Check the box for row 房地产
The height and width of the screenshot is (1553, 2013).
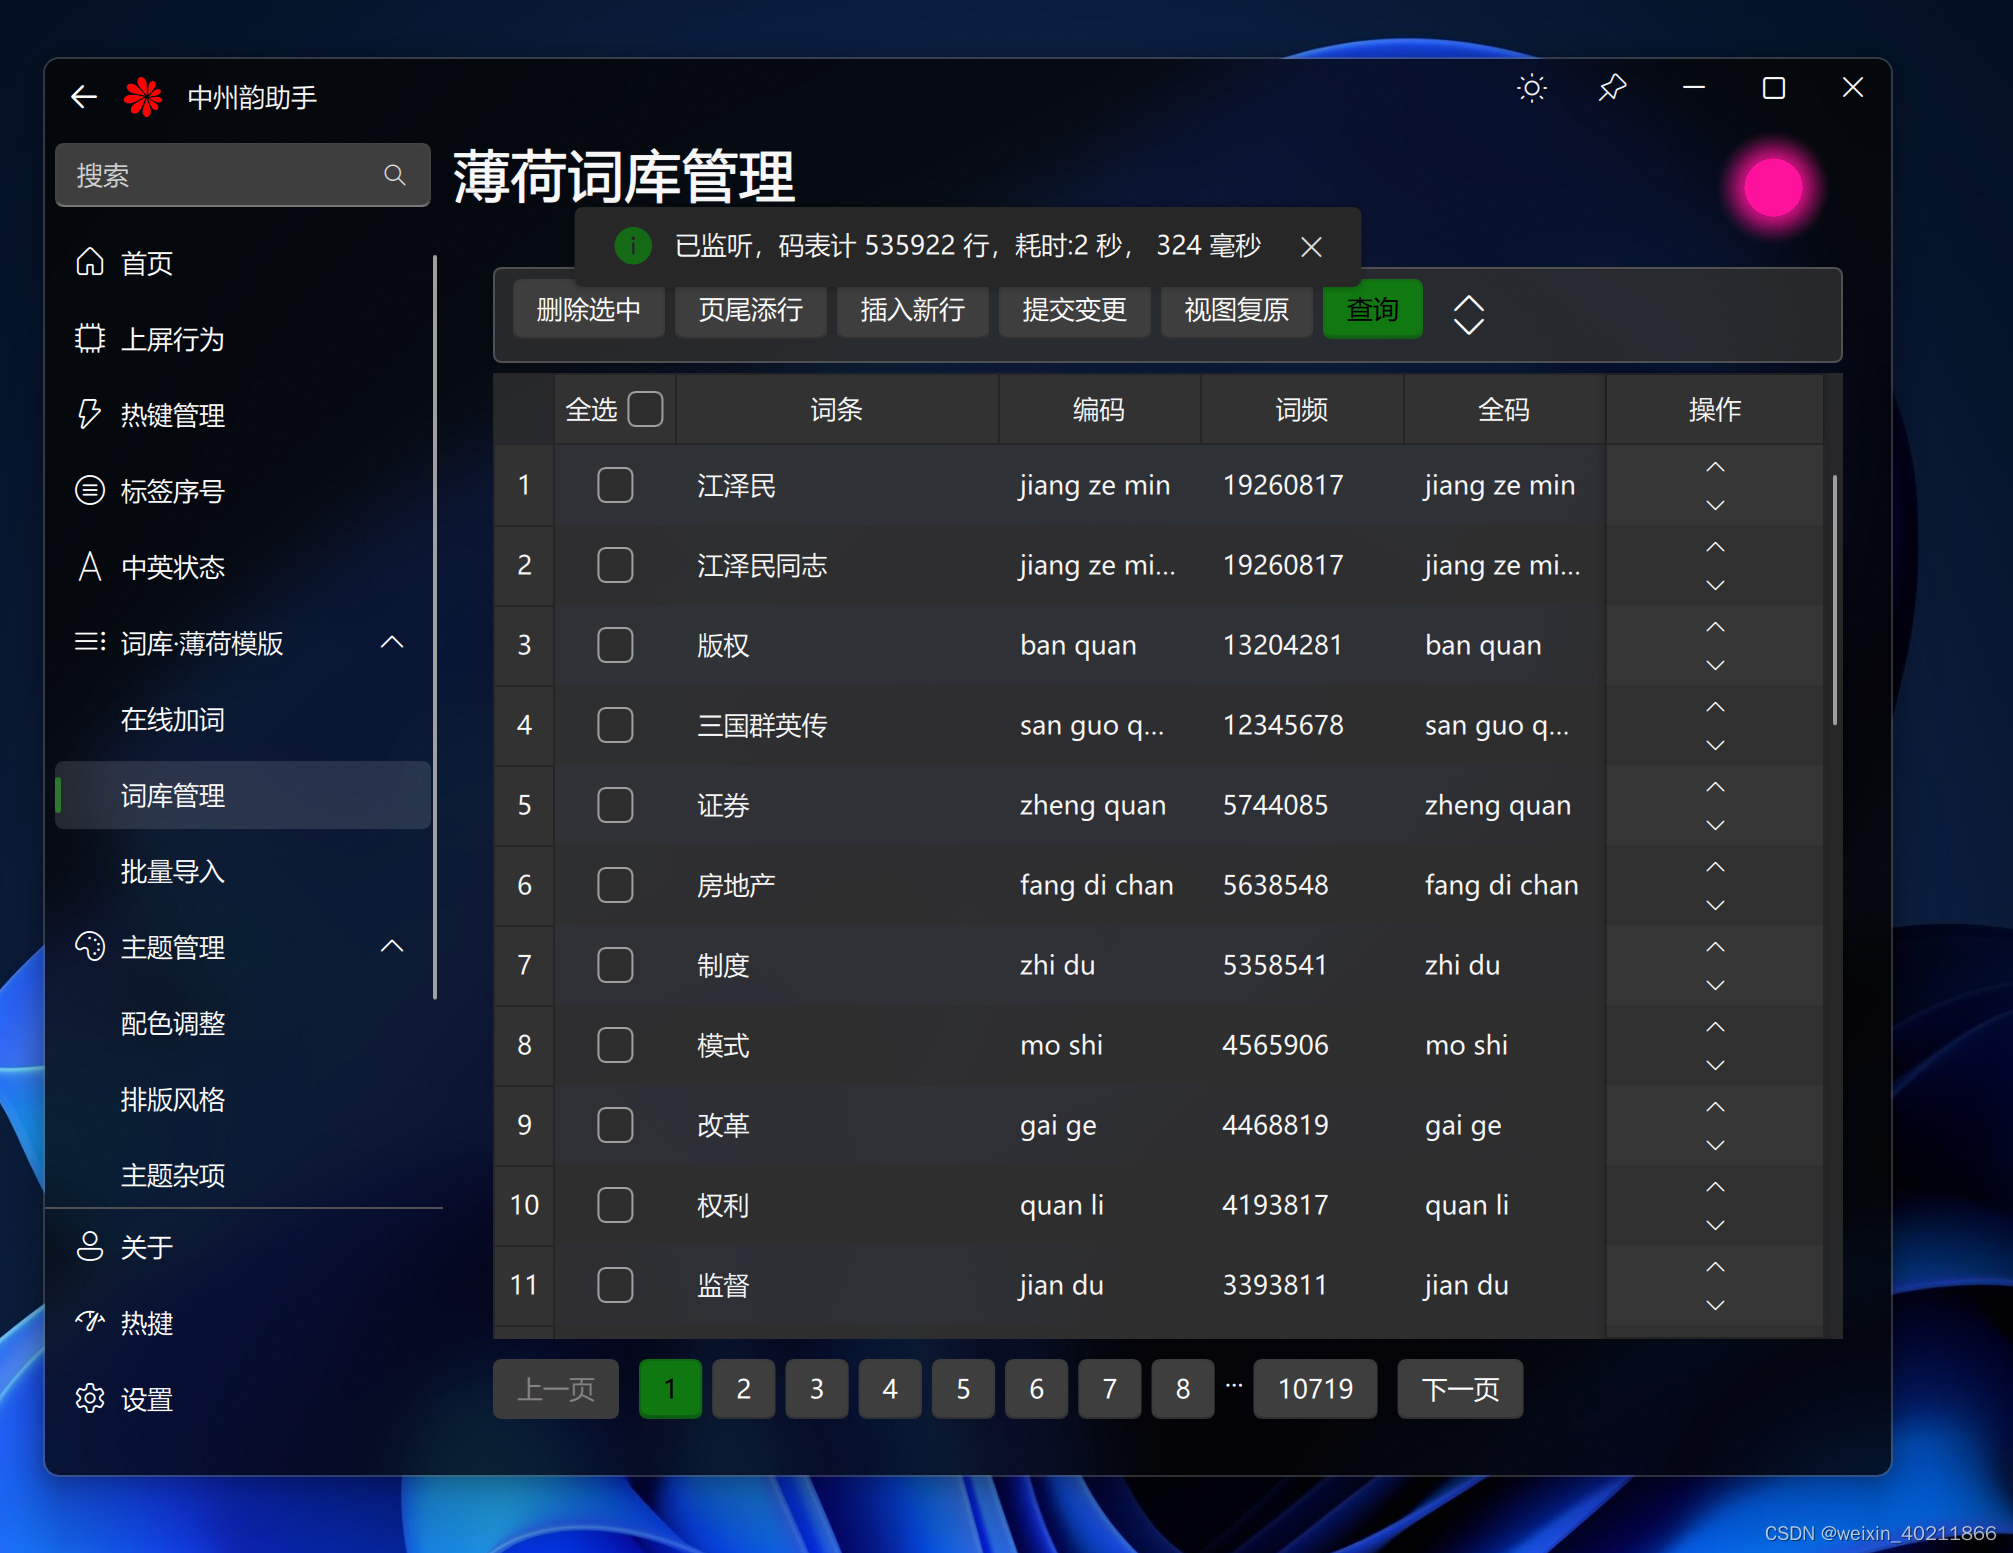[x=615, y=885]
